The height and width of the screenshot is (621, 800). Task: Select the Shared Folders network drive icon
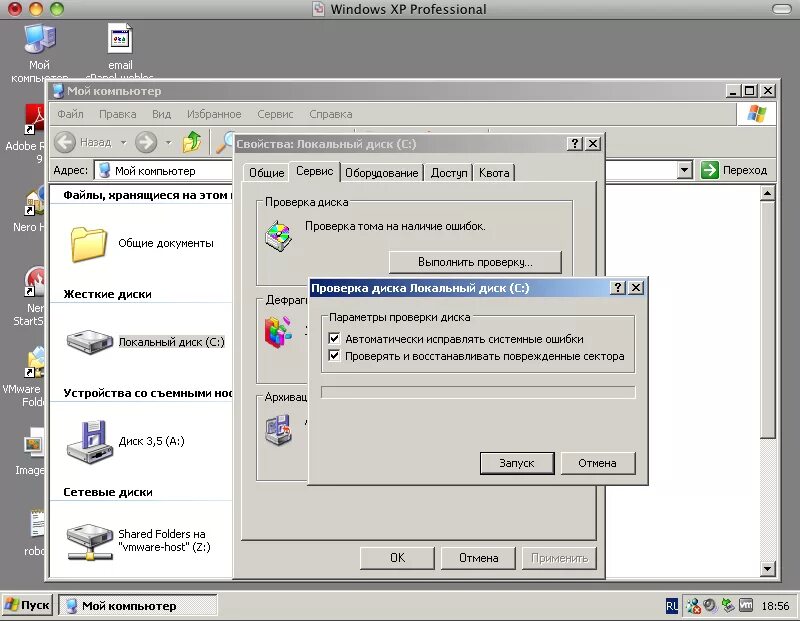click(x=90, y=542)
